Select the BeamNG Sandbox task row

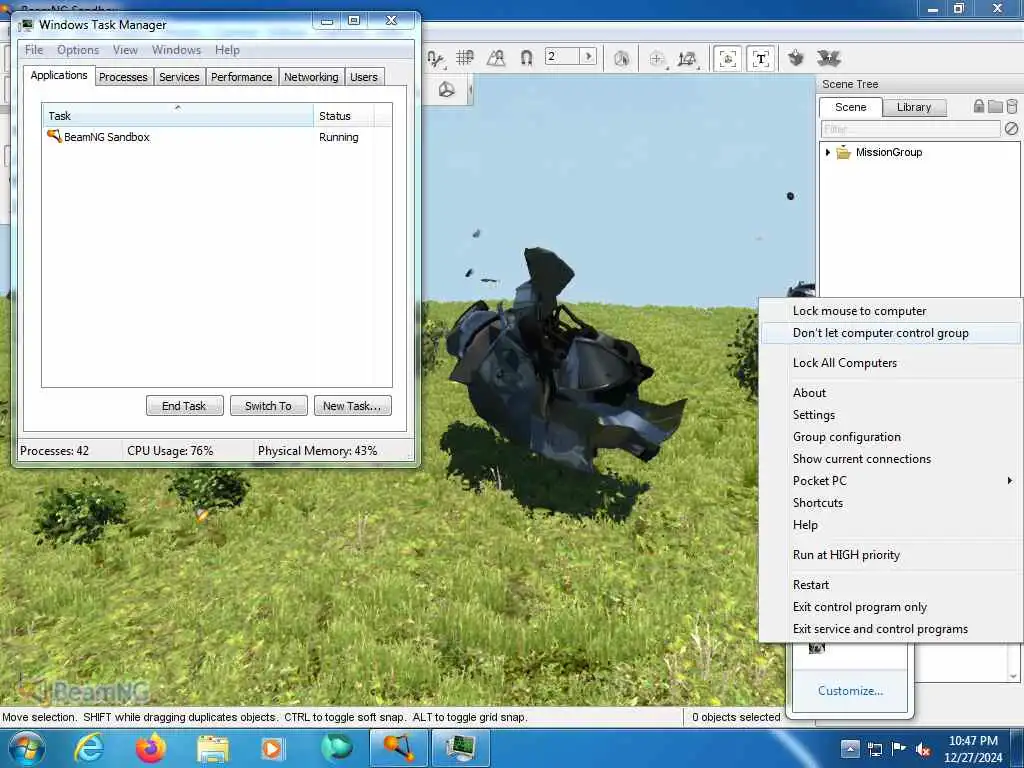(x=217, y=137)
